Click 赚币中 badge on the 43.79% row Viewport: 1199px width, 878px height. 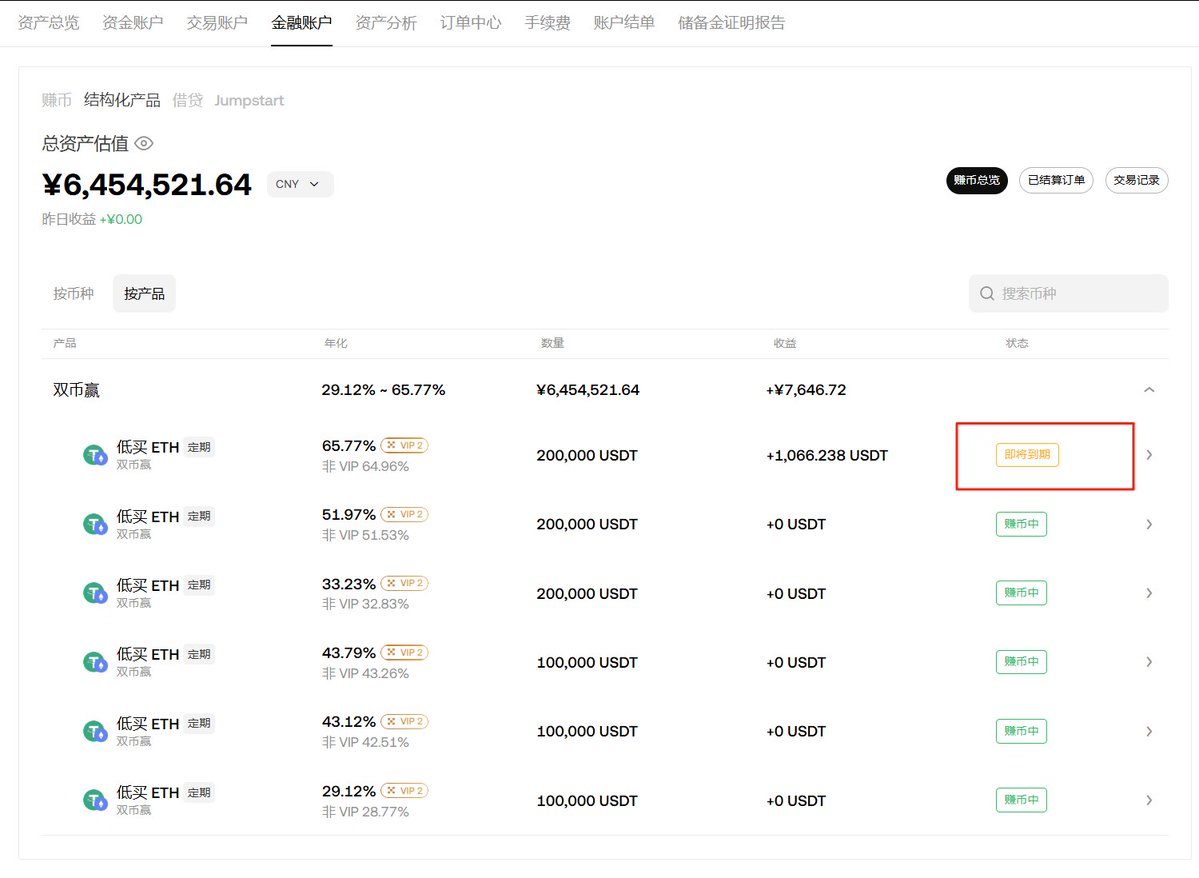[1021, 662]
